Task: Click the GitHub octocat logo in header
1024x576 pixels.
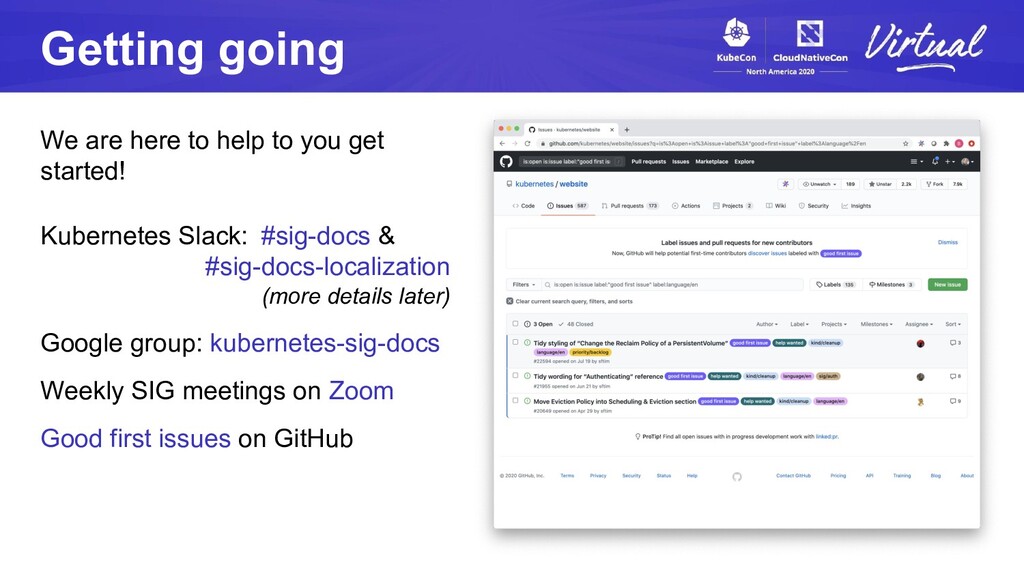Action: (x=506, y=161)
